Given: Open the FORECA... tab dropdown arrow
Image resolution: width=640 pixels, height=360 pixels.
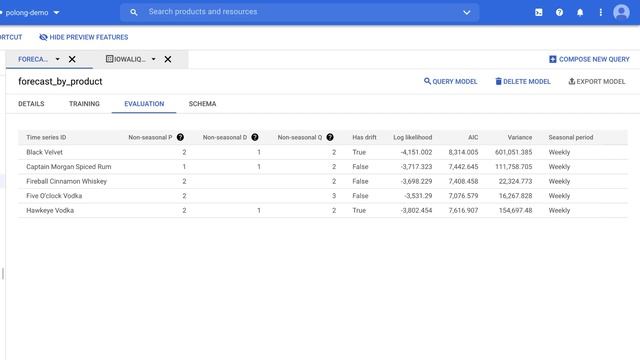Looking at the screenshot, I should coord(58,59).
